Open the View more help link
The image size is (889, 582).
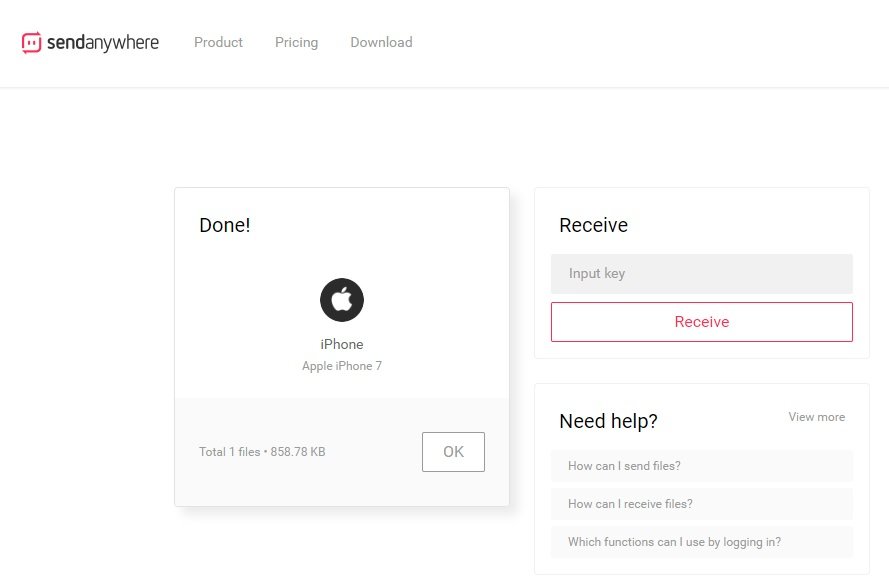(x=816, y=417)
